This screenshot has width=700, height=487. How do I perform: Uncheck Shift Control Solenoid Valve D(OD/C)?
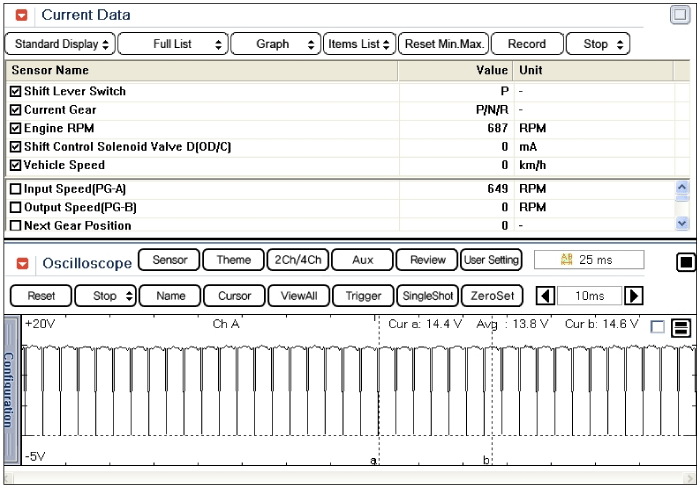tap(15, 147)
